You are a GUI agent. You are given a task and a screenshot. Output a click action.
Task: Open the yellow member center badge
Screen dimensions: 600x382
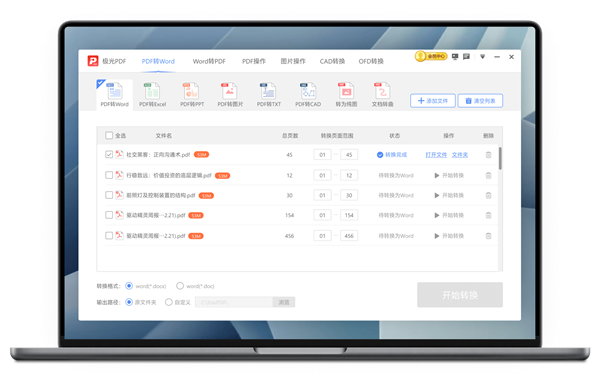pos(431,56)
